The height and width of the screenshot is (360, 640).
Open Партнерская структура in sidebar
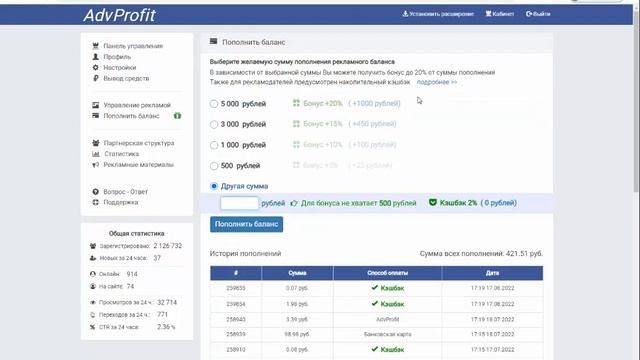point(139,143)
